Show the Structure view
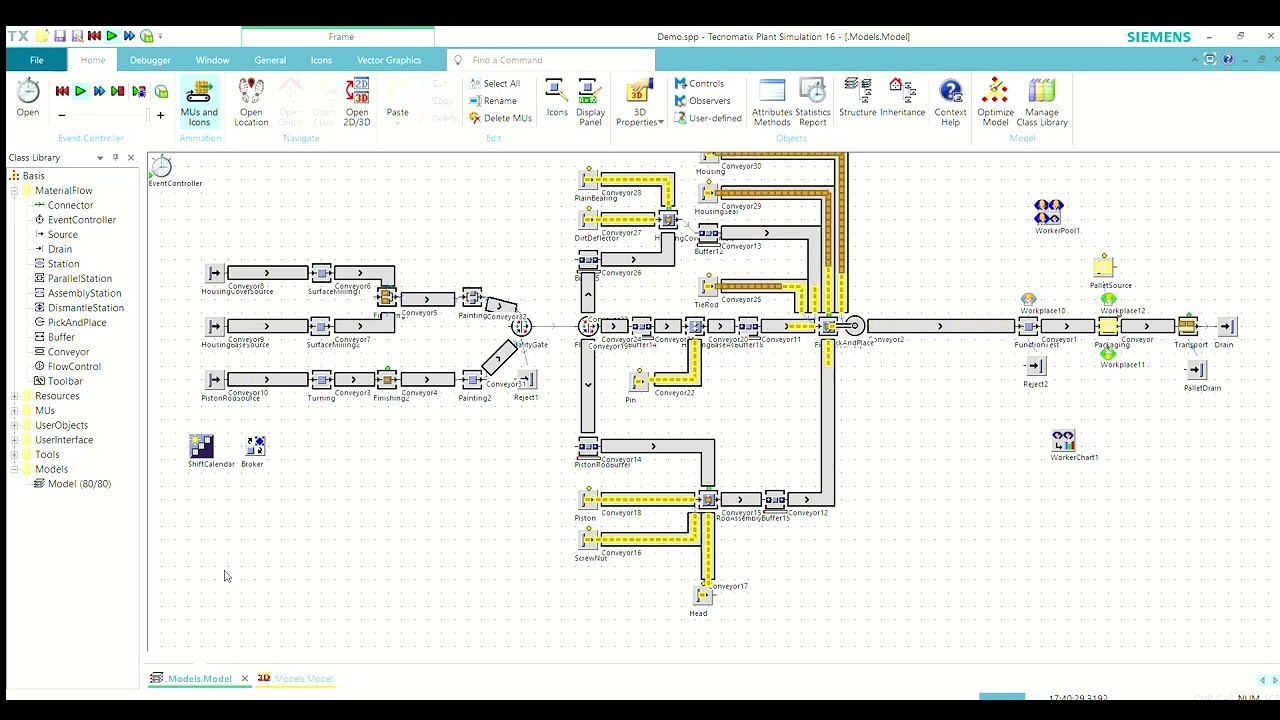Screen dimensions: 1280x720 (858, 98)
